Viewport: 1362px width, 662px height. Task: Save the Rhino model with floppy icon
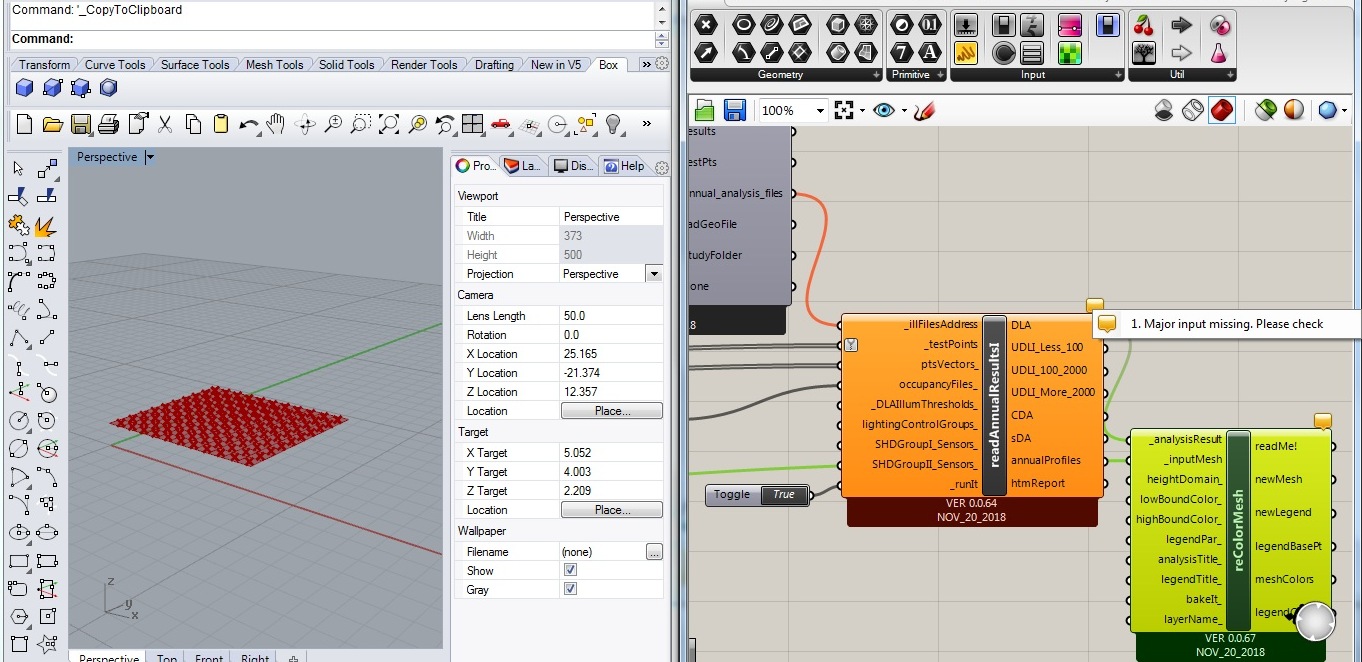click(x=81, y=125)
